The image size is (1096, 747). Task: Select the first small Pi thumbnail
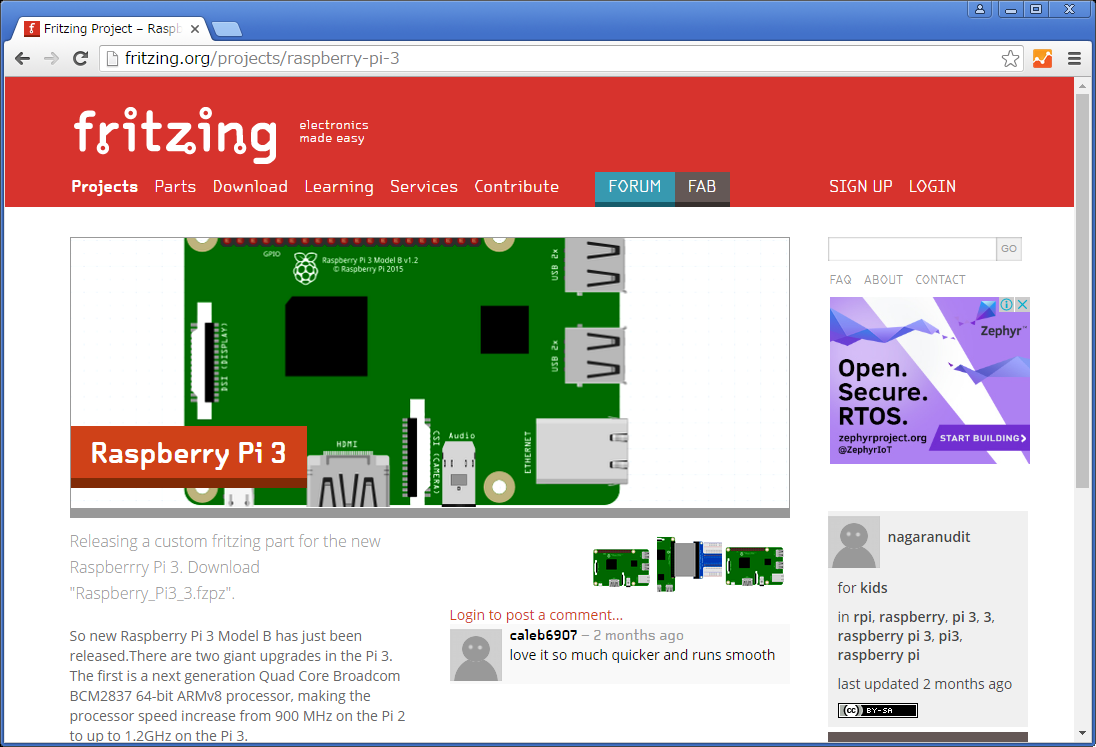click(x=621, y=567)
